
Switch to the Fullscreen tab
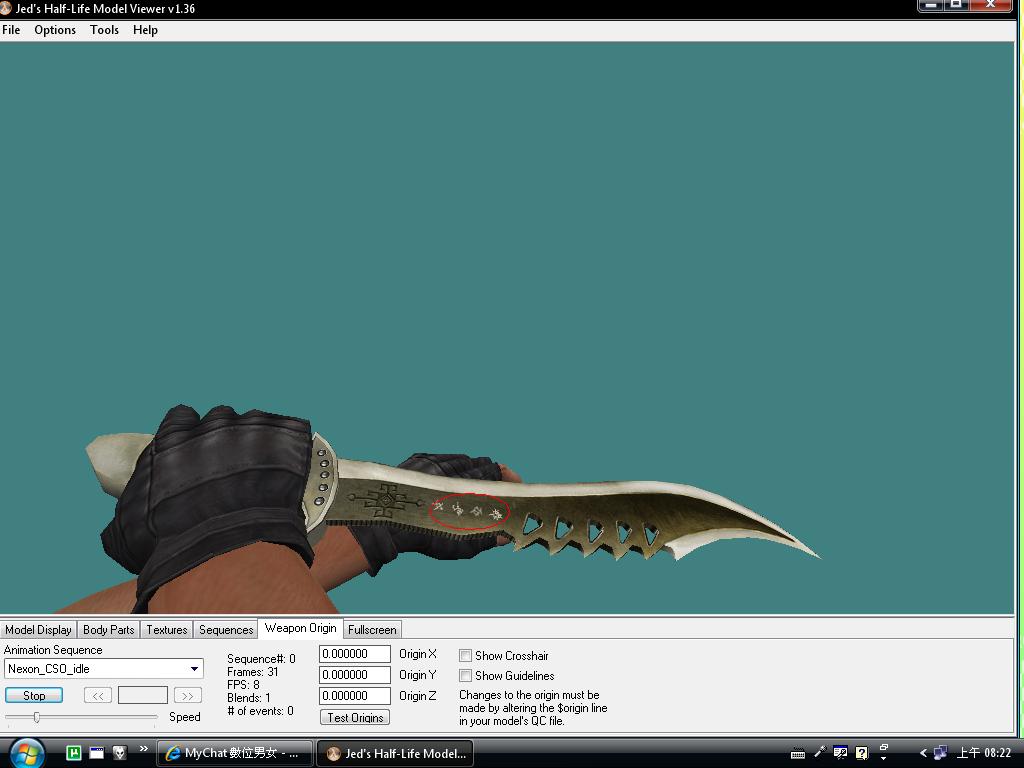tap(372, 630)
